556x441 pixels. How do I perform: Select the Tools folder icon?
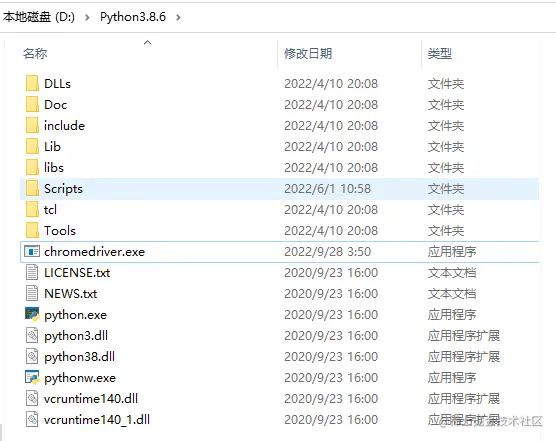point(32,230)
